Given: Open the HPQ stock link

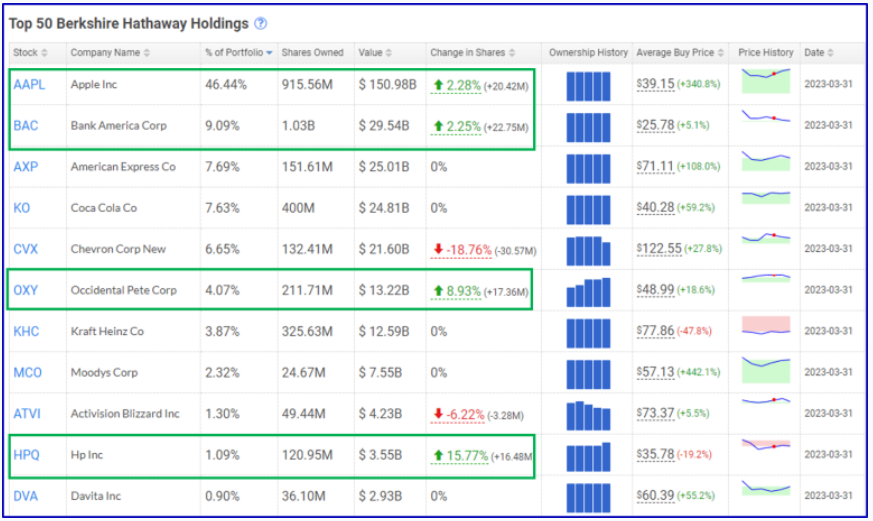Looking at the screenshot, I should [26, 455].
